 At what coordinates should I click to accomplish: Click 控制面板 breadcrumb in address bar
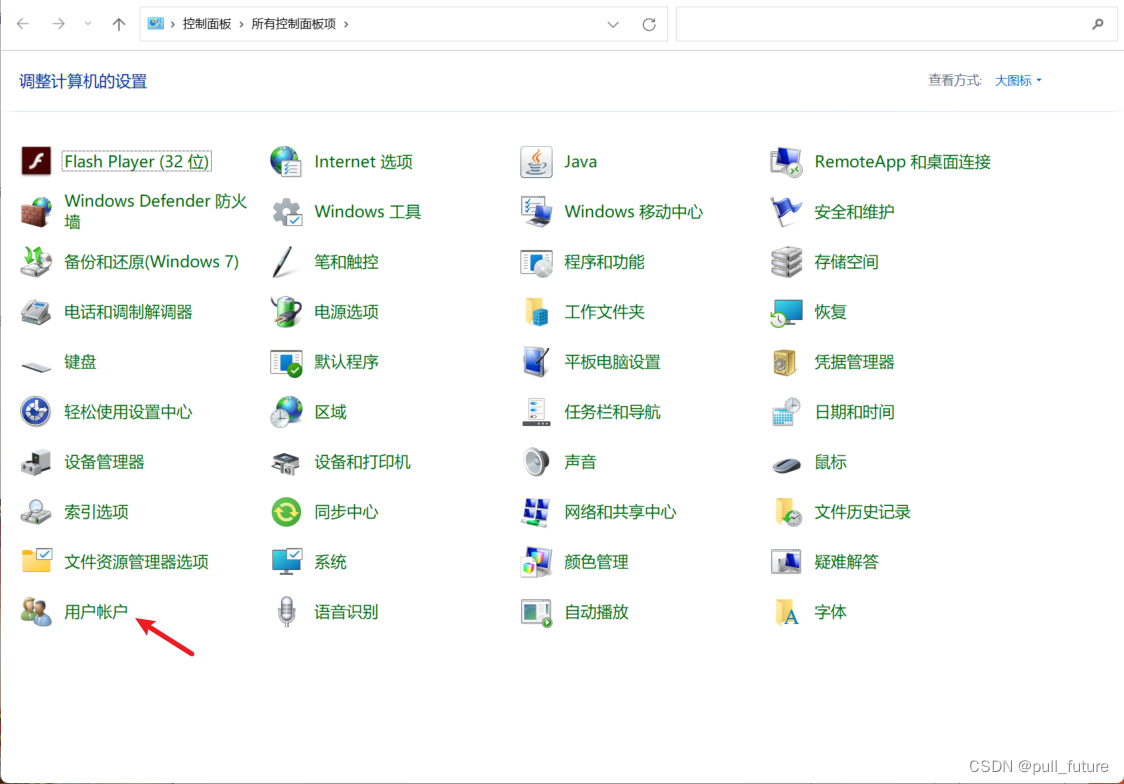click(206, 24)
